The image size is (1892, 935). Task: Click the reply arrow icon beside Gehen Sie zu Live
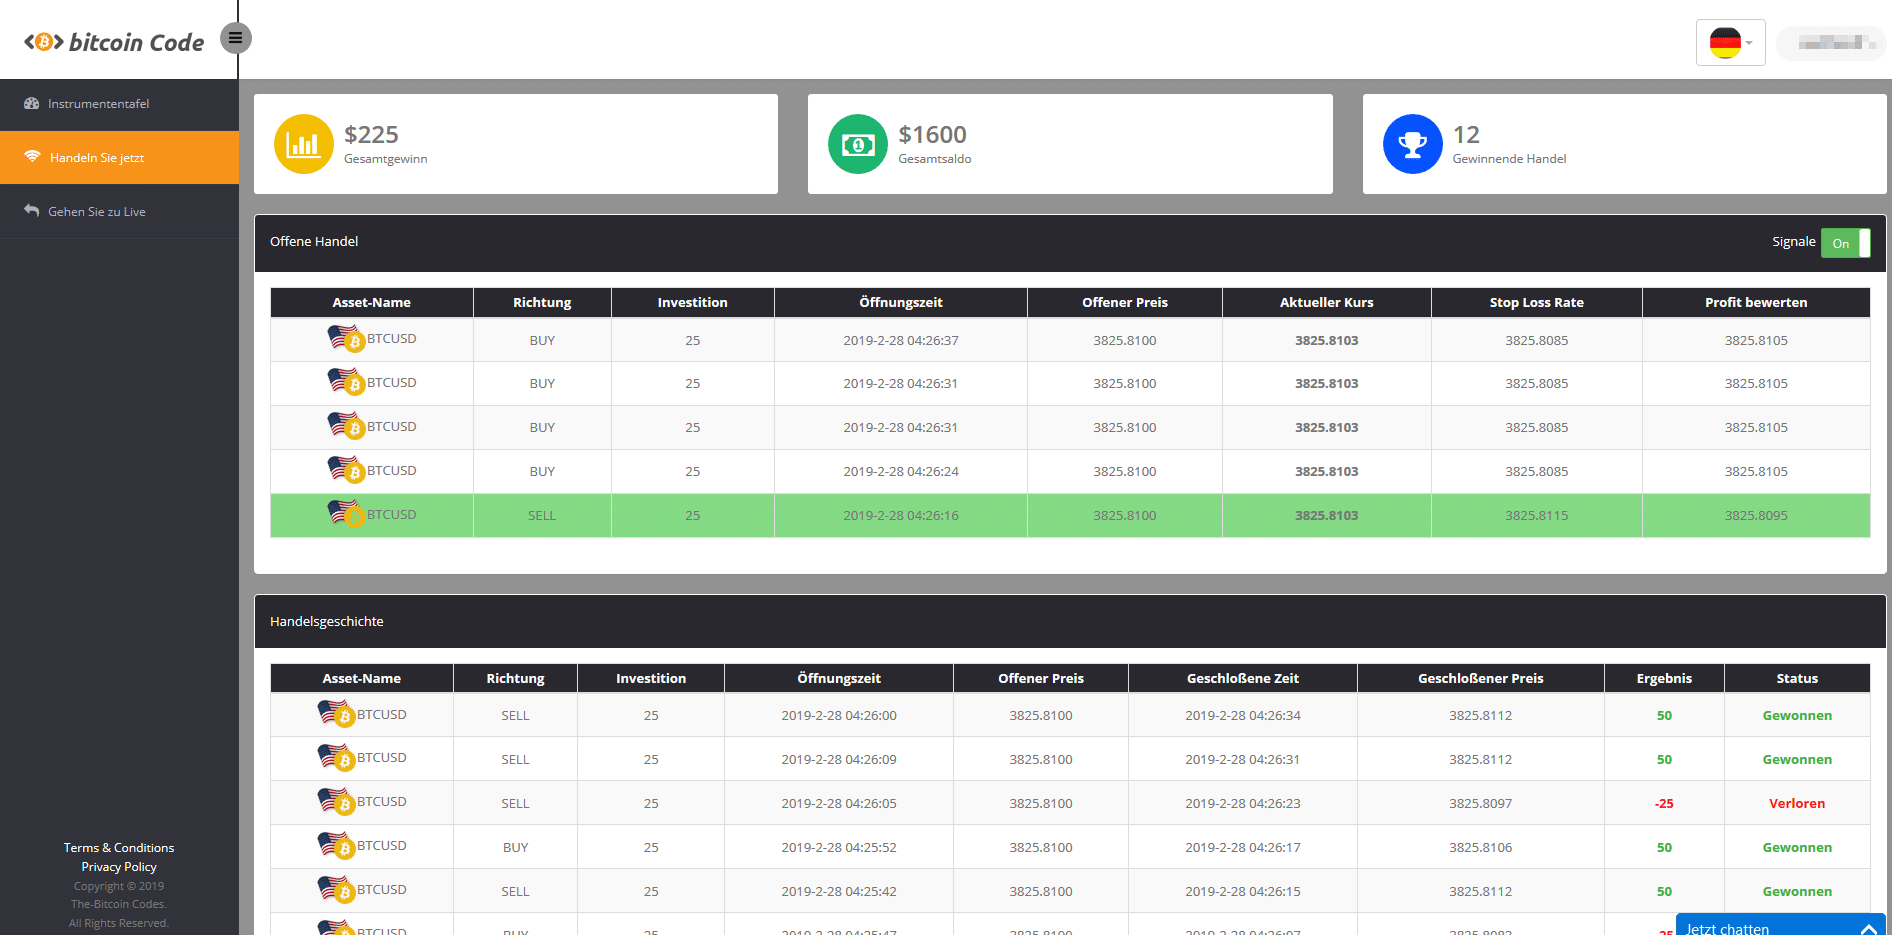[32, 211]
